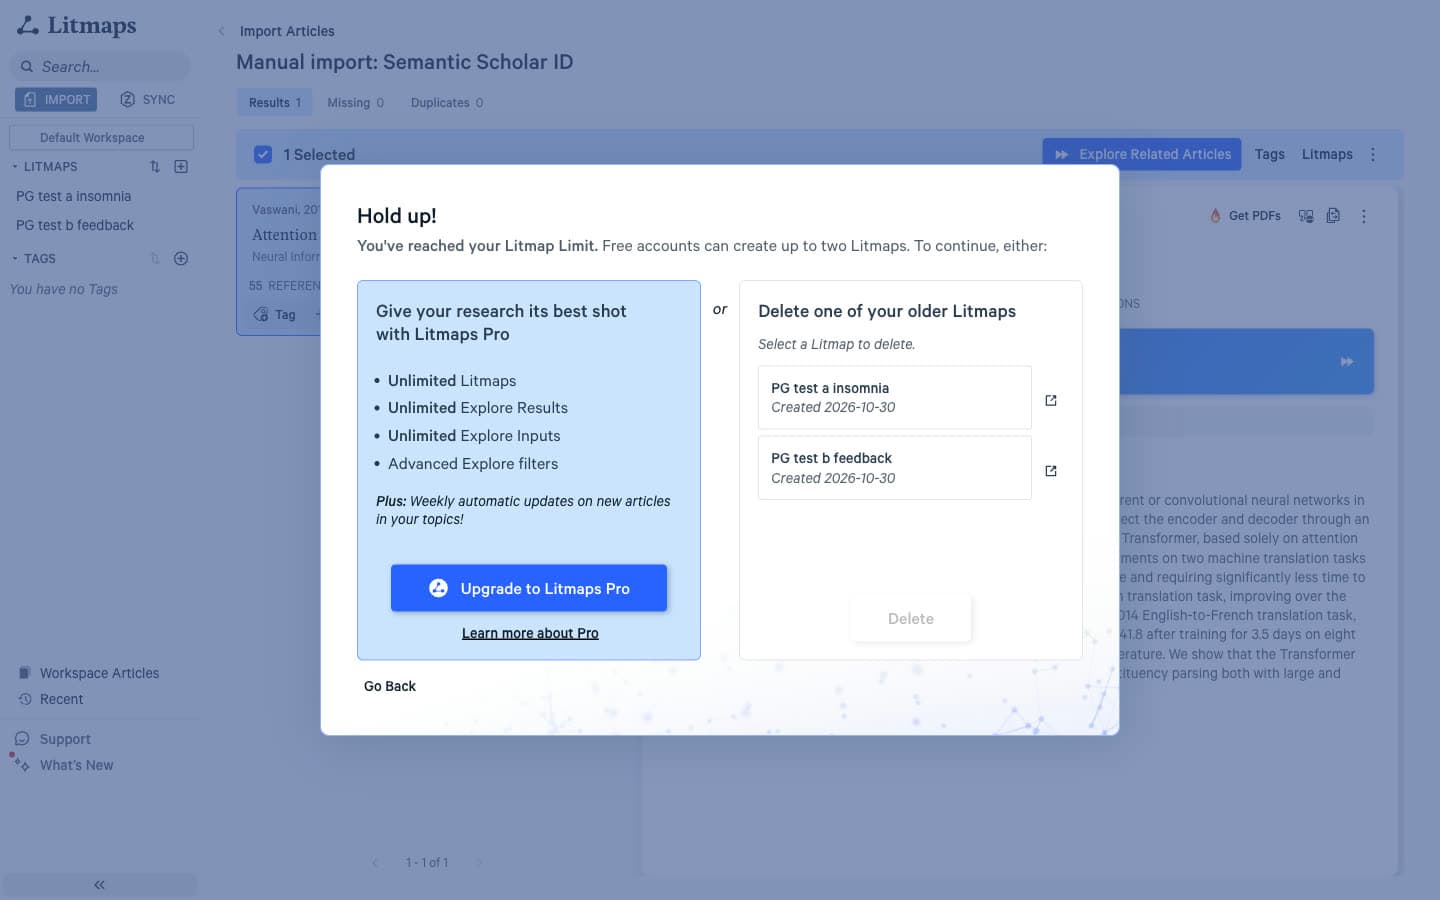This screenshot has width=1440, height=900.
Task: Open Learn more about Pro link
Action: click(x=530, y=633)
